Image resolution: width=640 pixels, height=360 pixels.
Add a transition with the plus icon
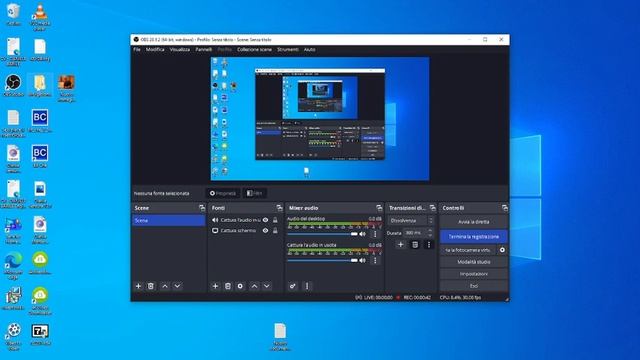tap(400, 244)
